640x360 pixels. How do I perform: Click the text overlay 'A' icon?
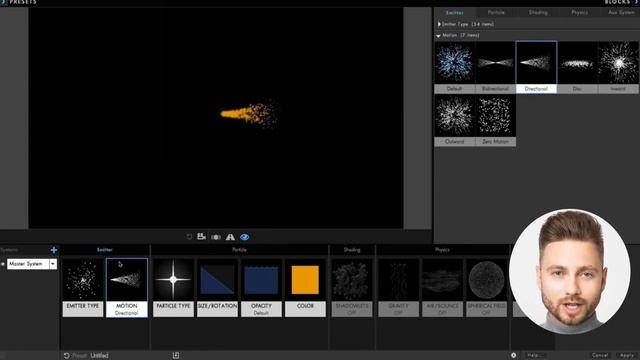point(230,237)
